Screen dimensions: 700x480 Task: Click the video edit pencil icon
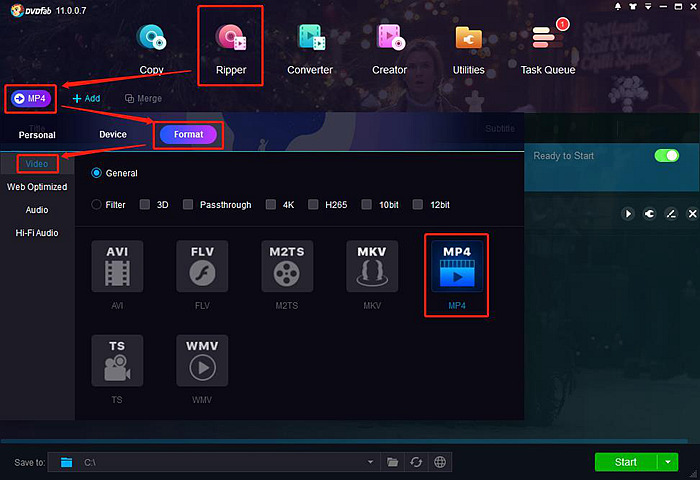tap(671, 214)
